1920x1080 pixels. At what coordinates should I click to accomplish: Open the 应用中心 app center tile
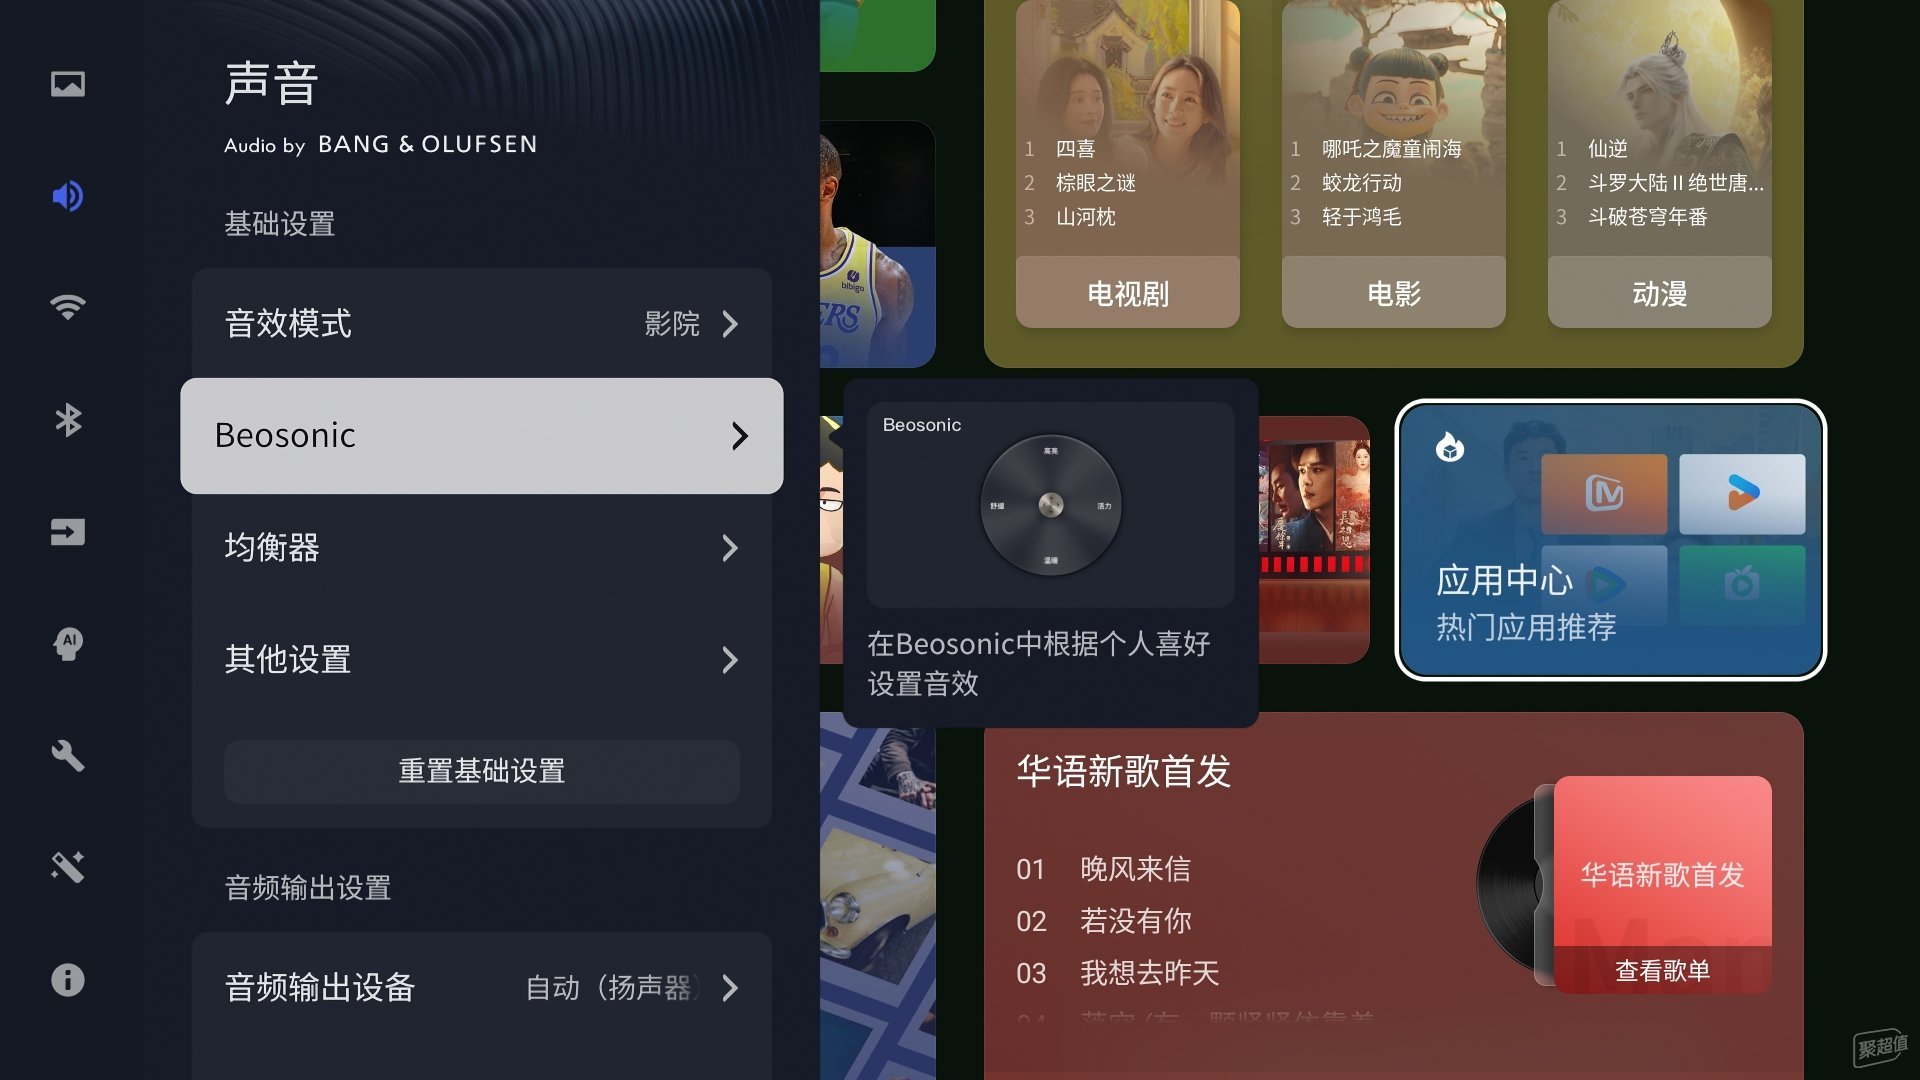pyautogui.click(x=1610, y=540)
